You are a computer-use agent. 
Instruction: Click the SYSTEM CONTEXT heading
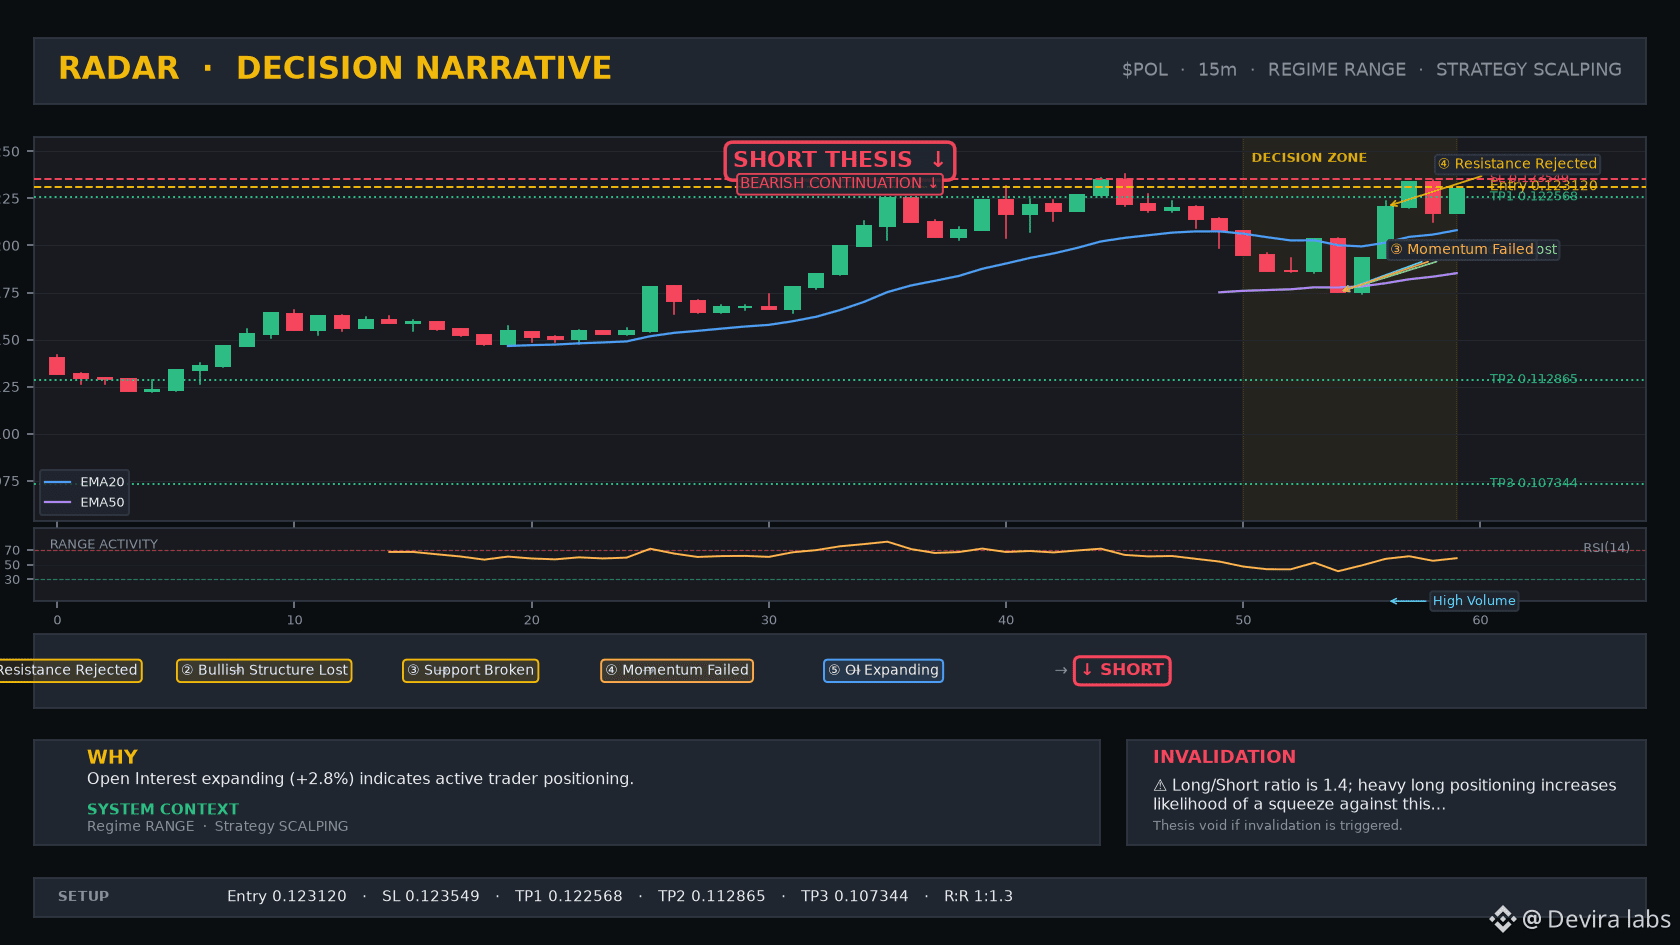point(163,809)
